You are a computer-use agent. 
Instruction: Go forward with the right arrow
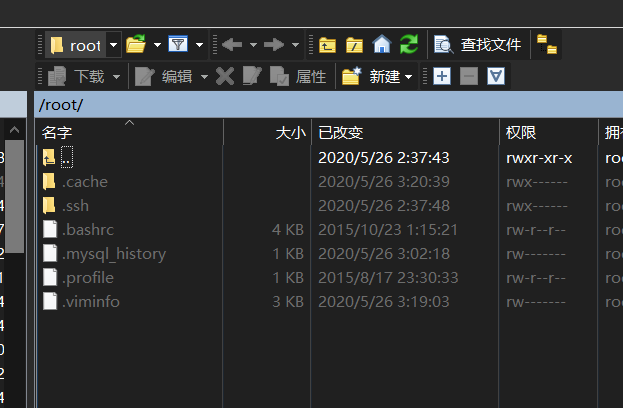[274, 44]
